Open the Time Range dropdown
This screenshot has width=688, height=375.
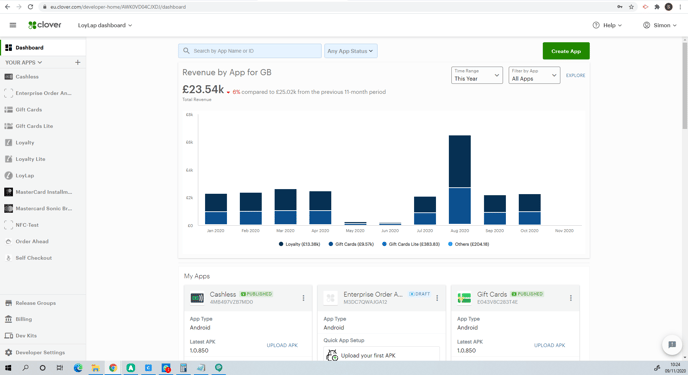point(477,75)
